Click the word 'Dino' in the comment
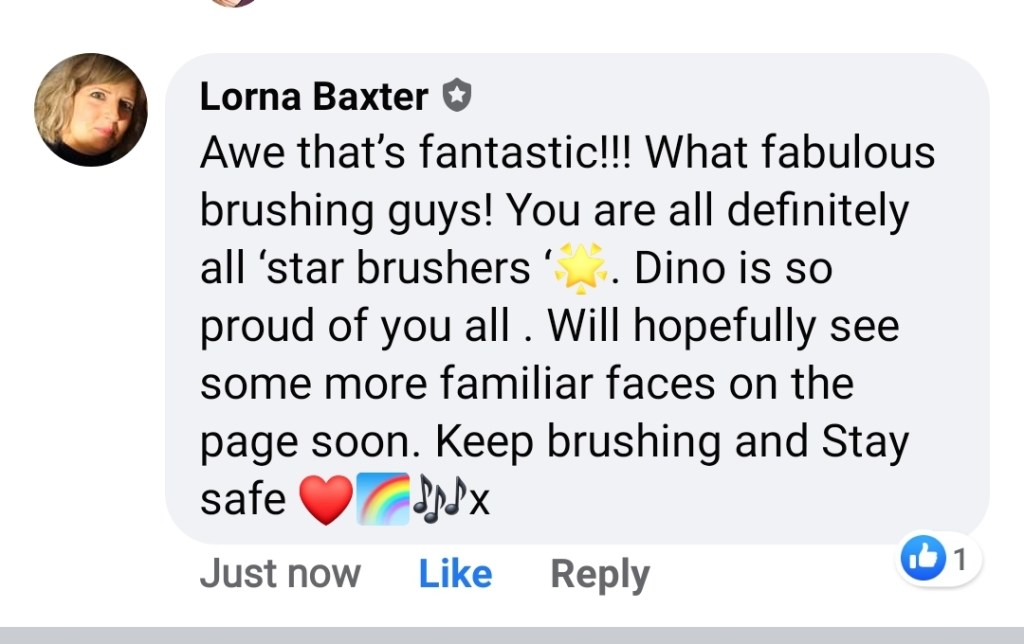1024x644 pixels. pos(683,270)
